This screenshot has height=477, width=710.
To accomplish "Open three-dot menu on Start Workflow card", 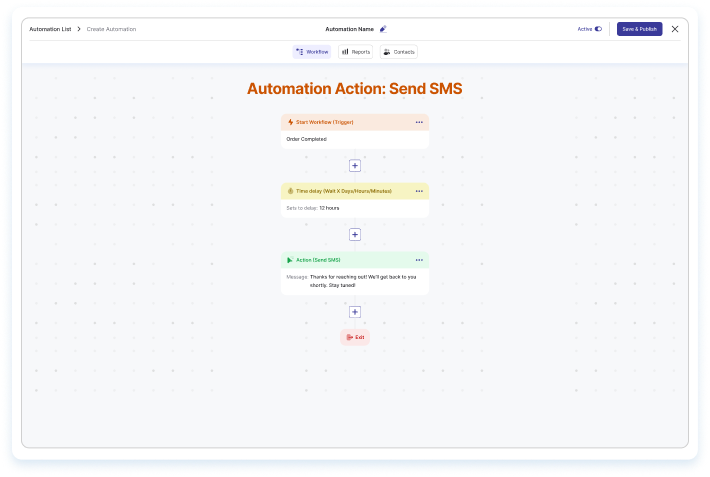I will (x=419, y=122).
